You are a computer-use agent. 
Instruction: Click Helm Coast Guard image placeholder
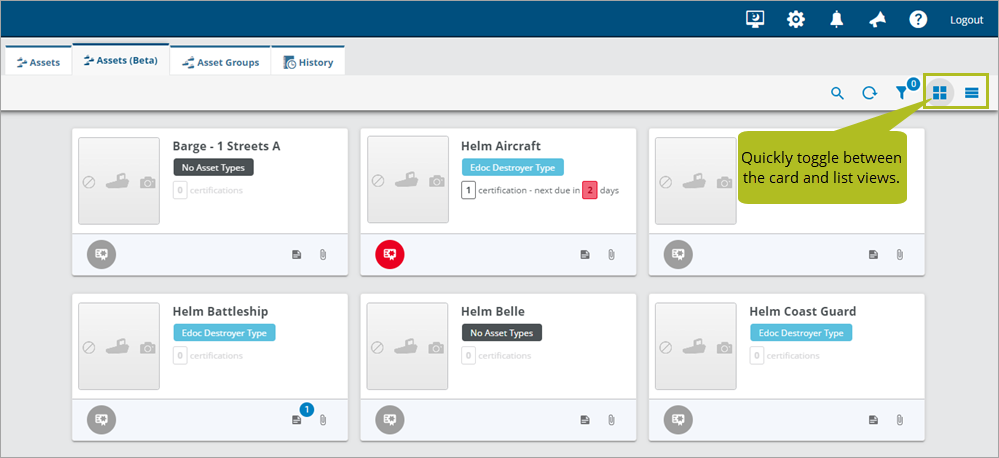(x=696, y=347)
